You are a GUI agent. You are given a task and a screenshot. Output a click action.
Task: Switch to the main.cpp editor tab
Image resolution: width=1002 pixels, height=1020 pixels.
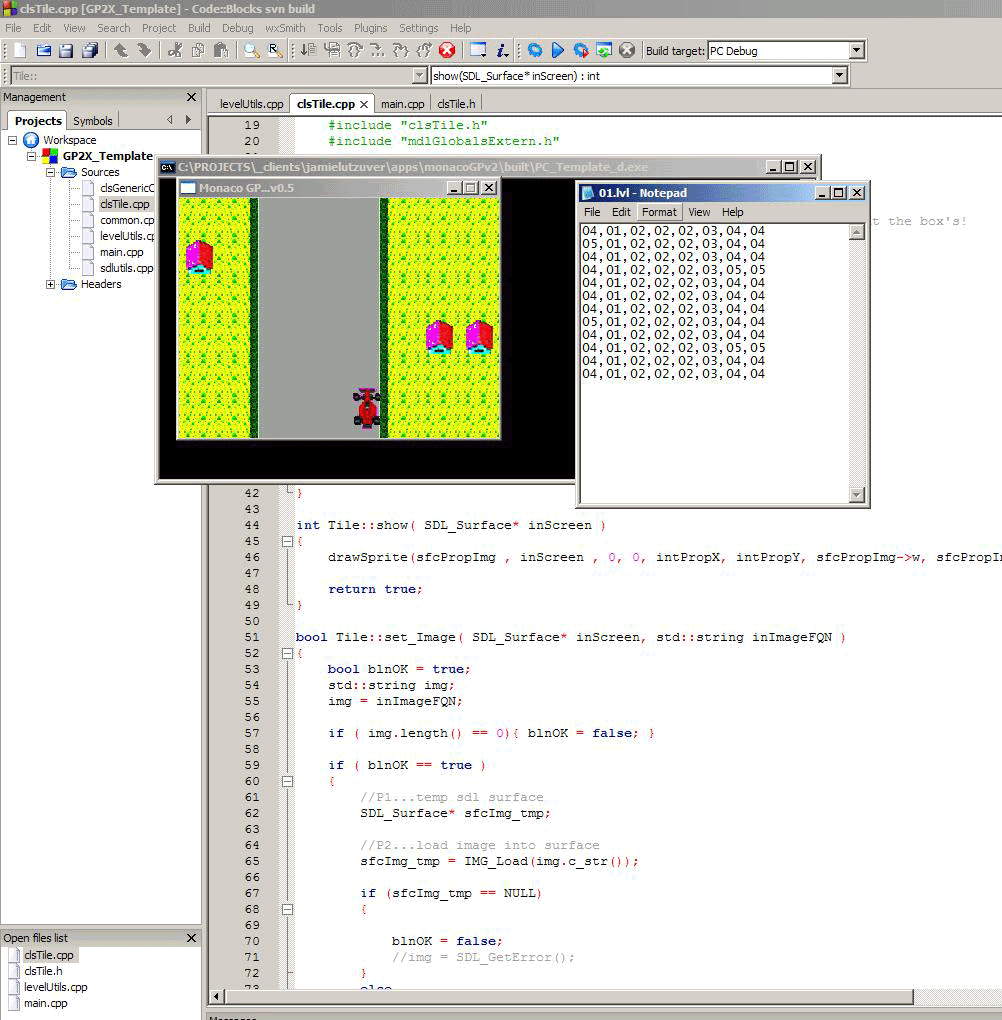pos(402,103)
